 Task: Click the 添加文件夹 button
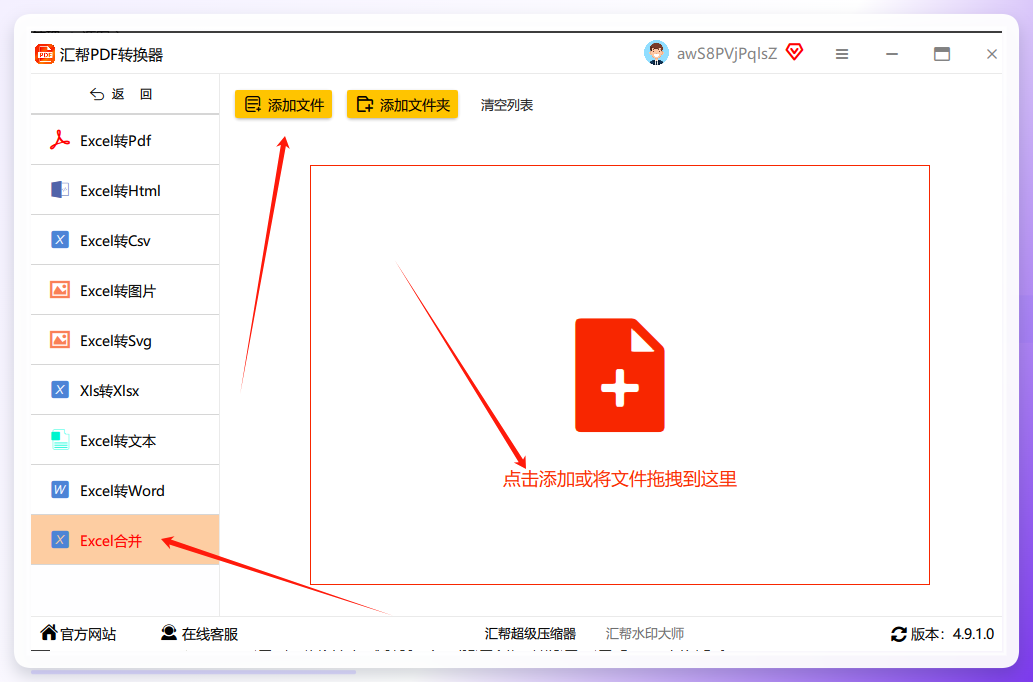pyautogui.click(x=403, y=105)
